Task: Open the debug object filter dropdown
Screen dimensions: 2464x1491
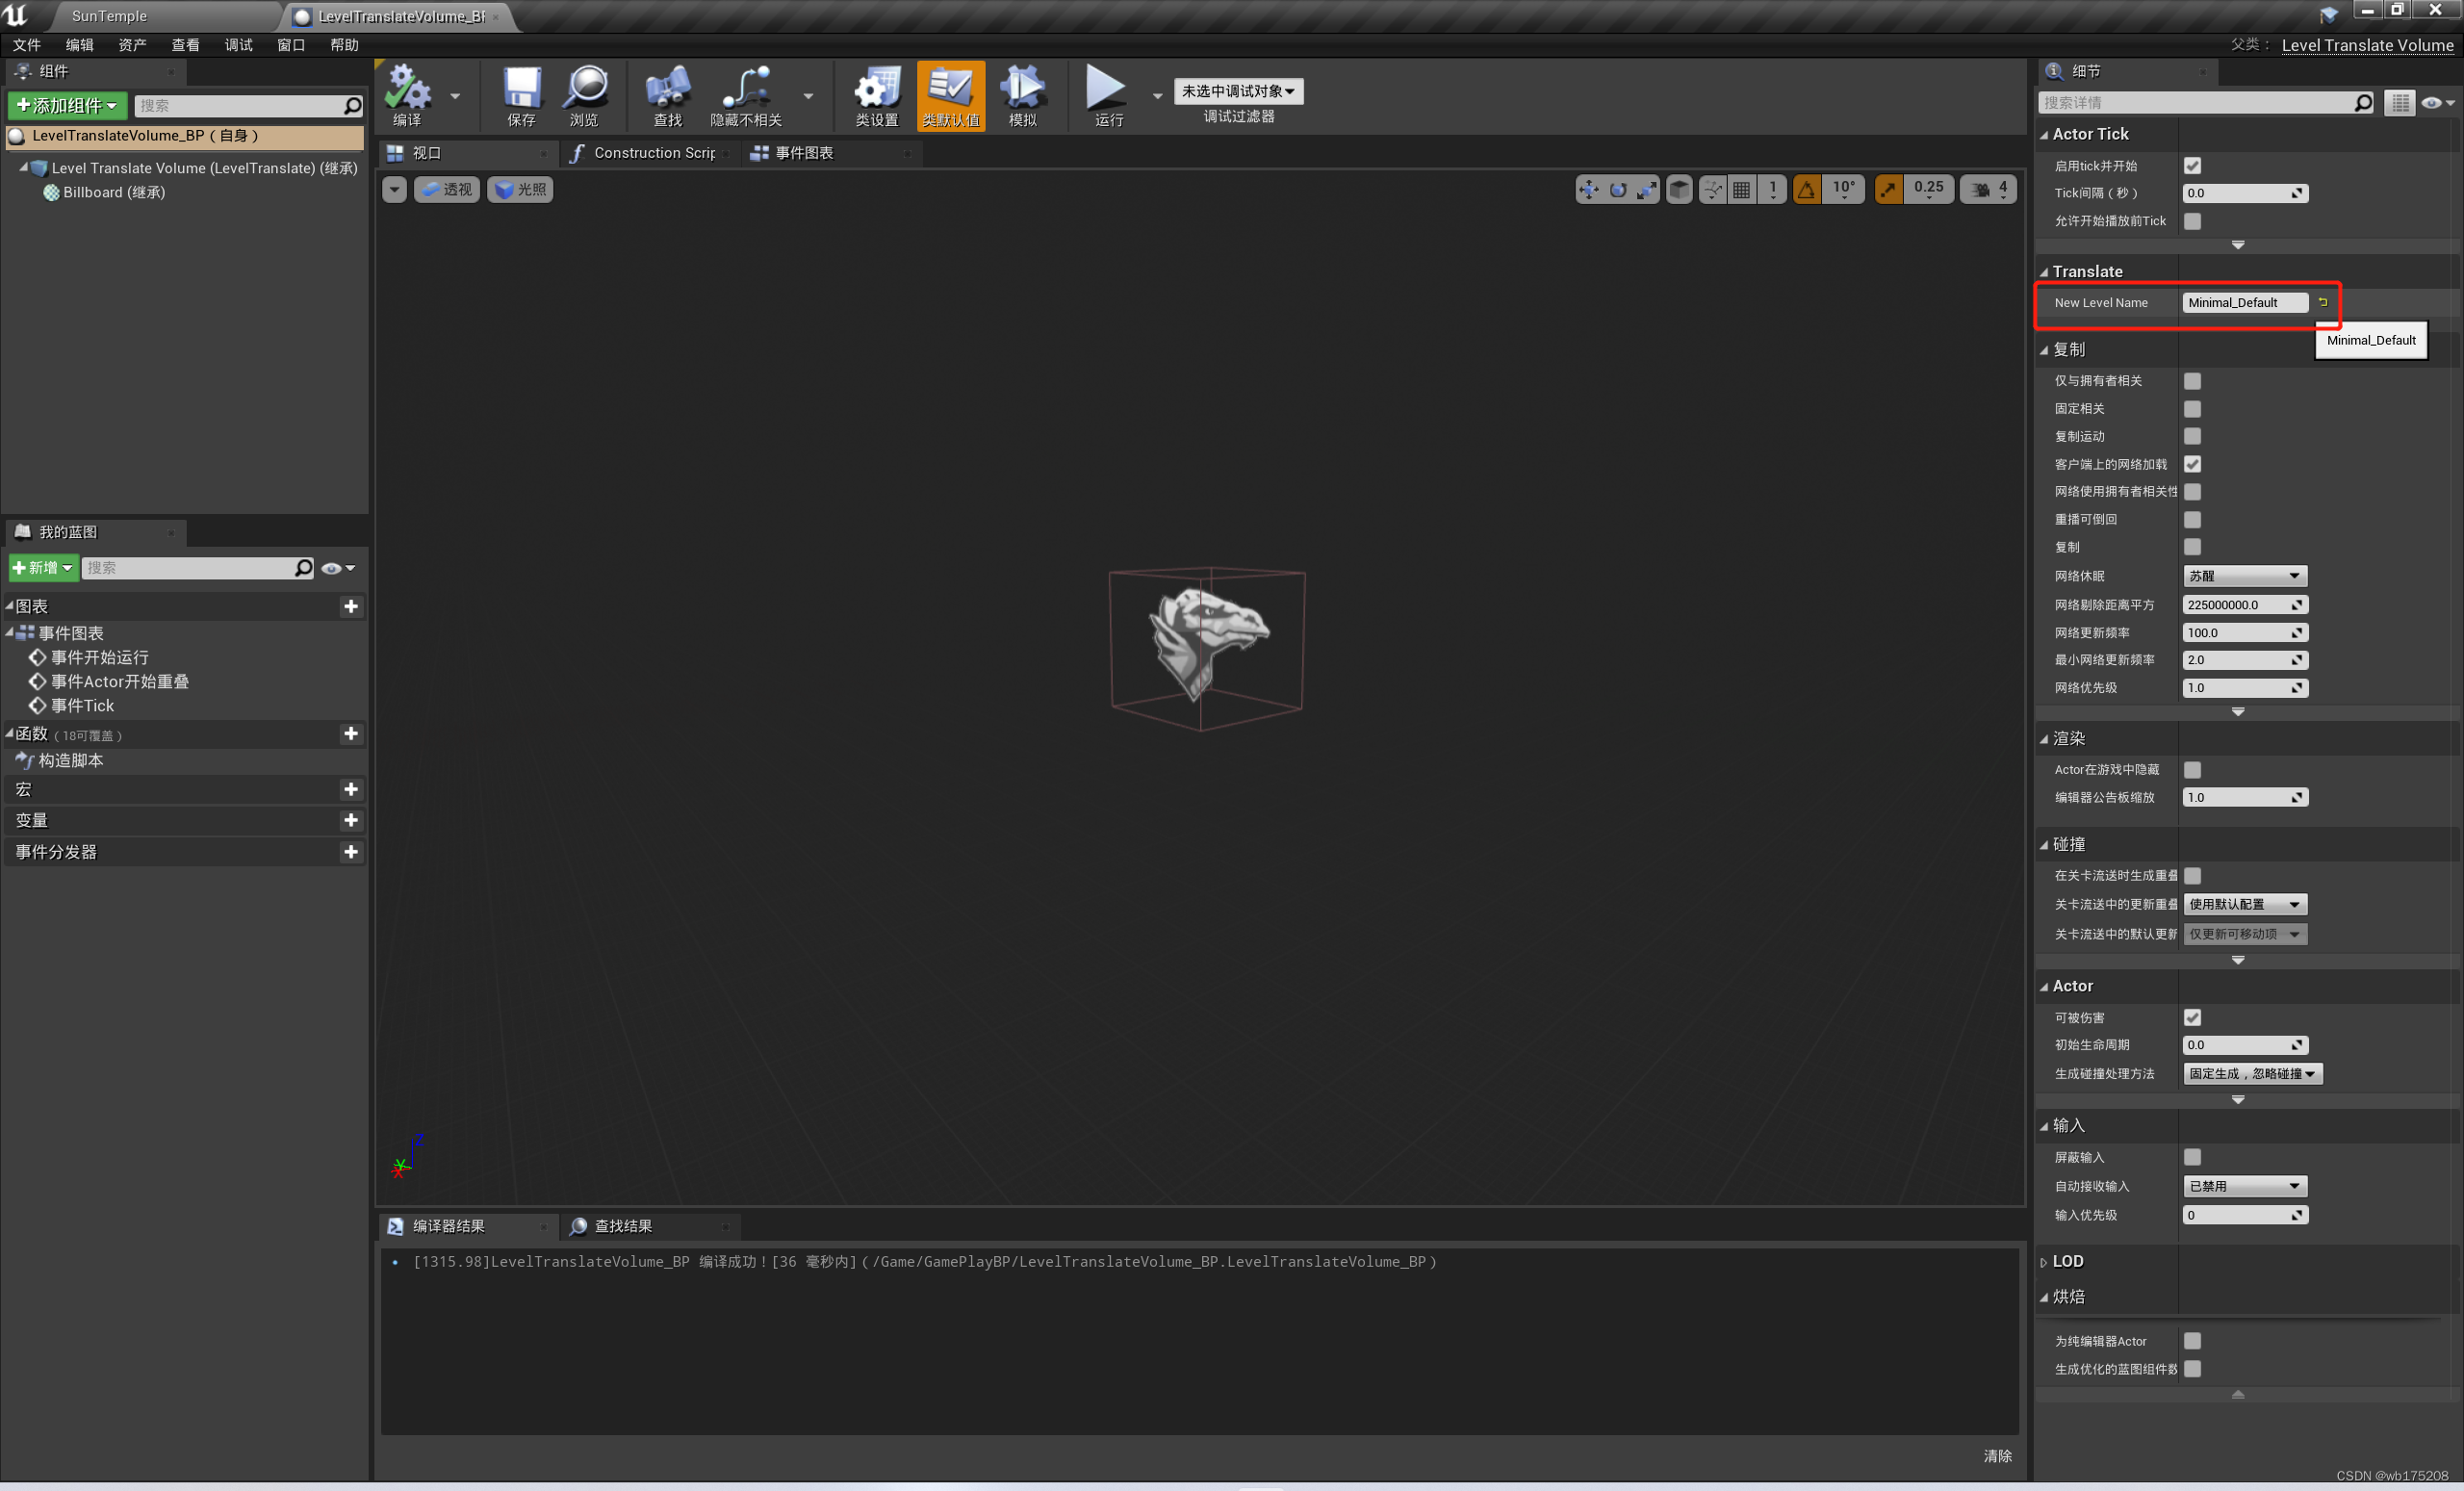Action: 1238,91
